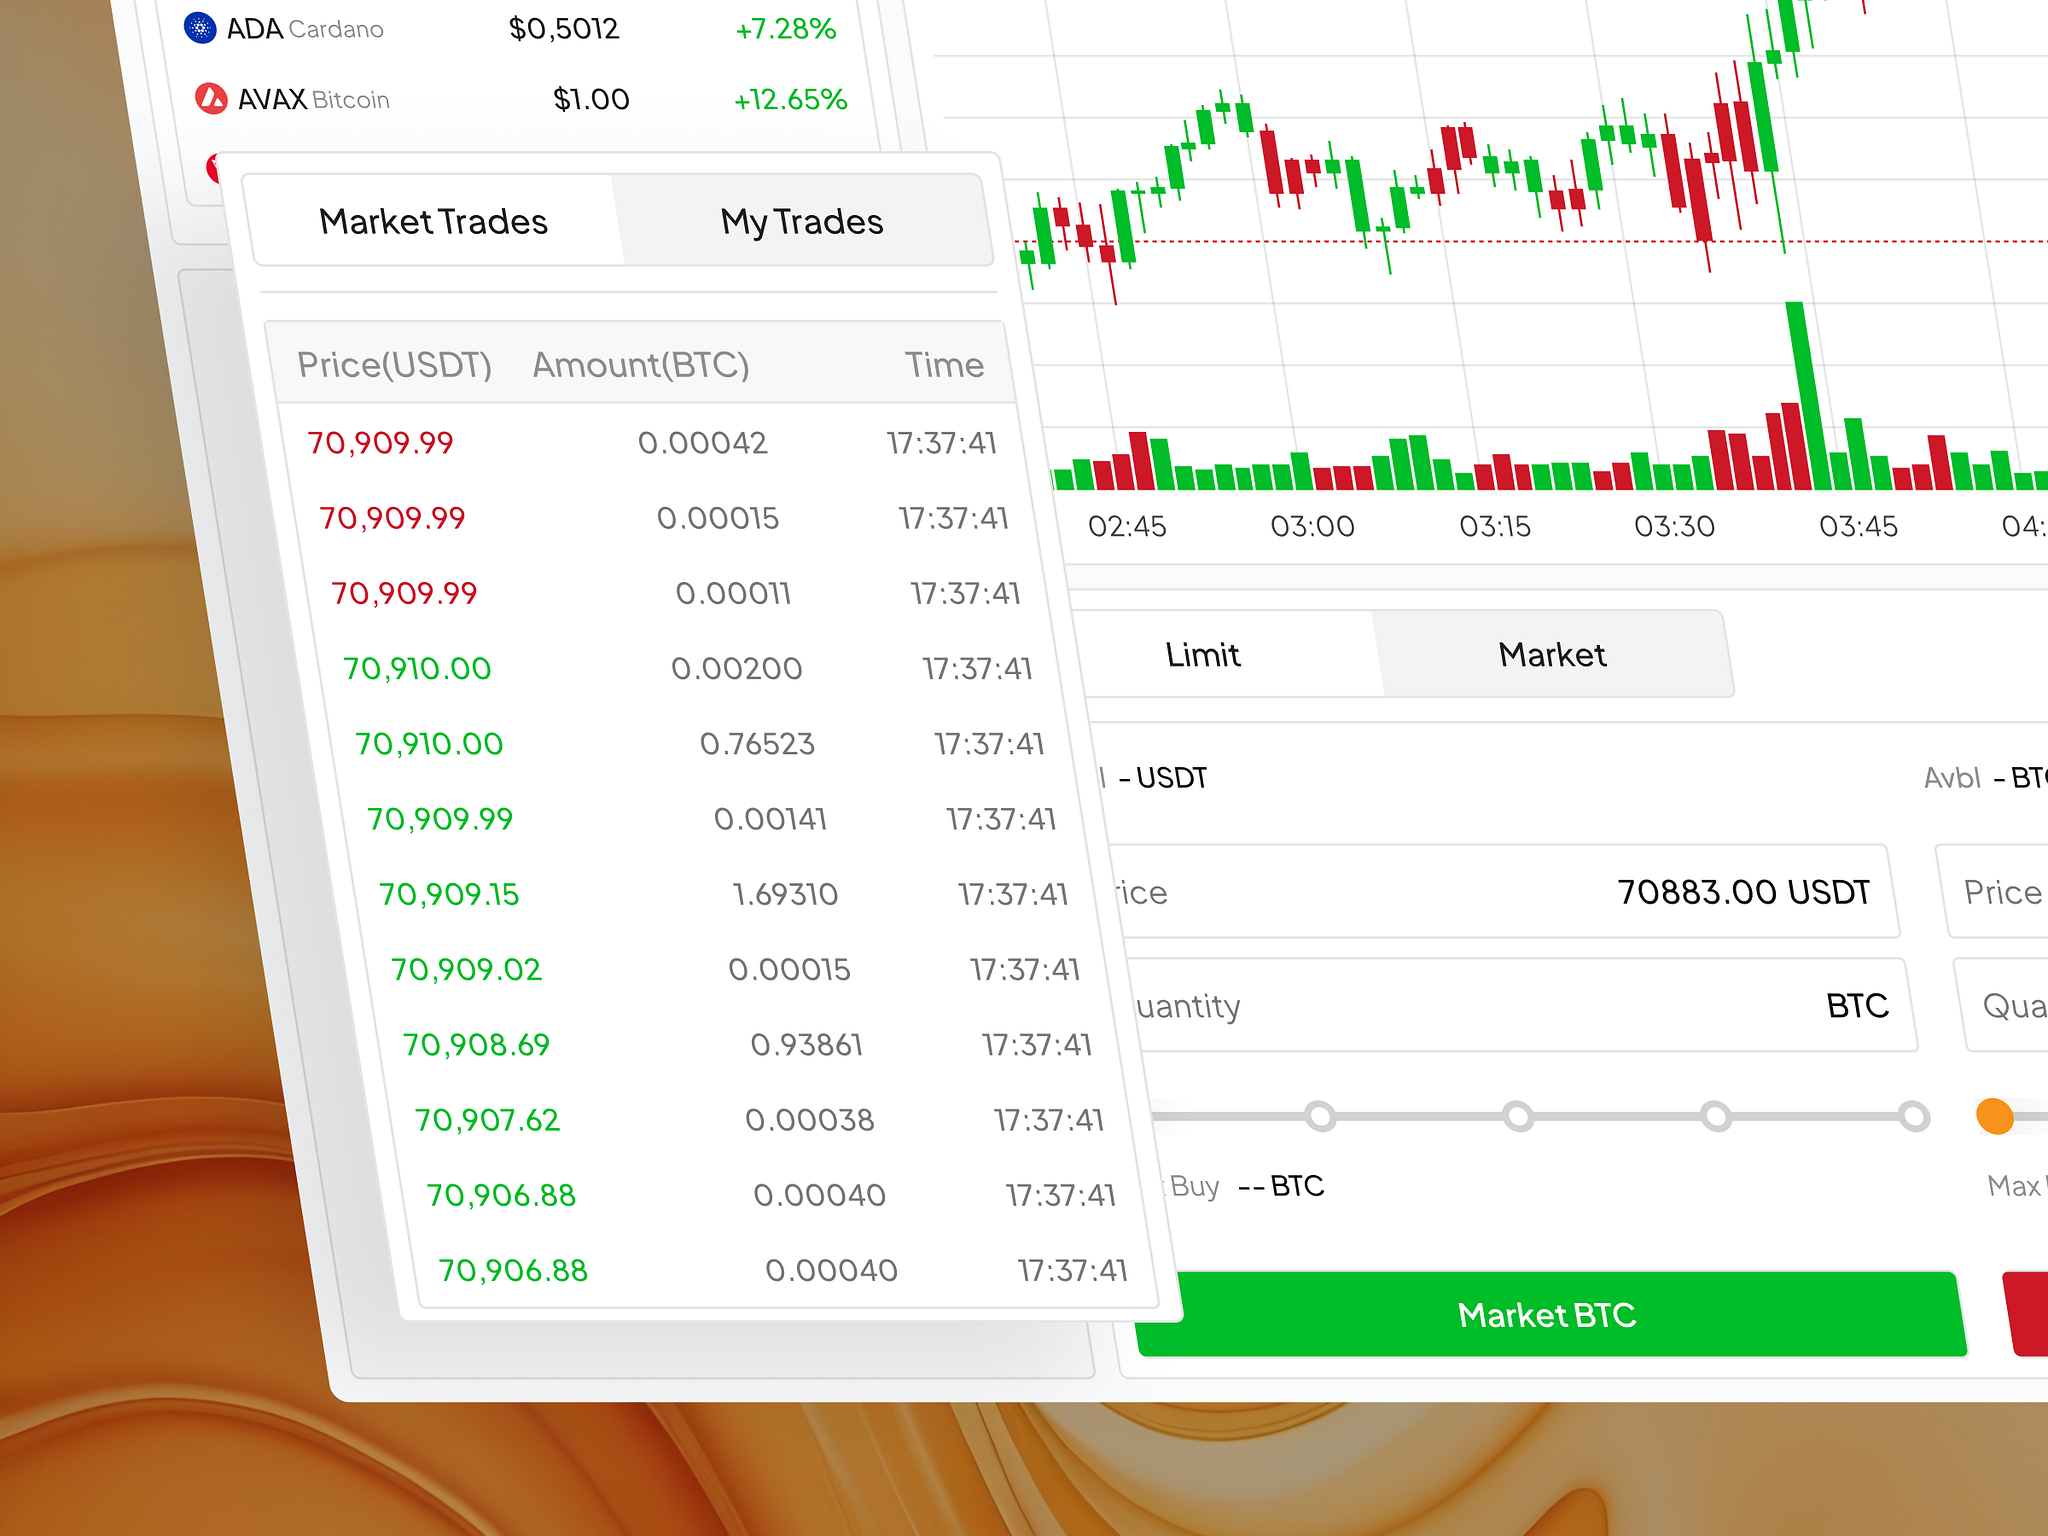This screenshot has width=2048, height=1536.
Task: Click the trade amount 0.93861
Action: tap(806, 1045)
